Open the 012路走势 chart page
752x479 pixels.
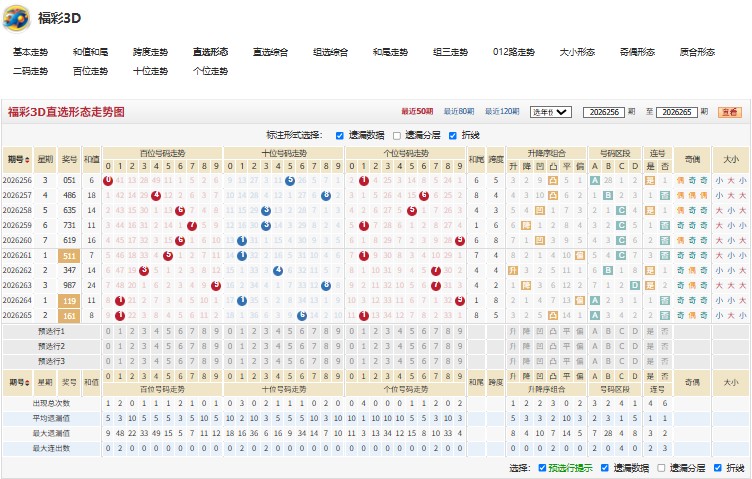point(514,52)
